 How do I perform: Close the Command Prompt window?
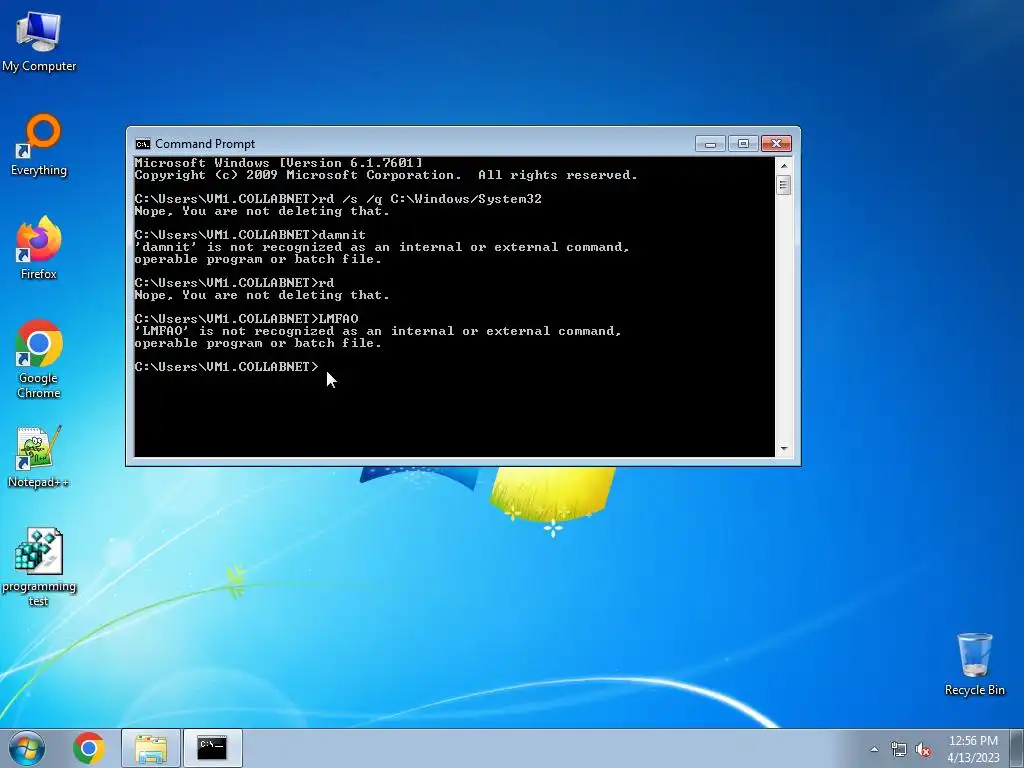point(776,144)
